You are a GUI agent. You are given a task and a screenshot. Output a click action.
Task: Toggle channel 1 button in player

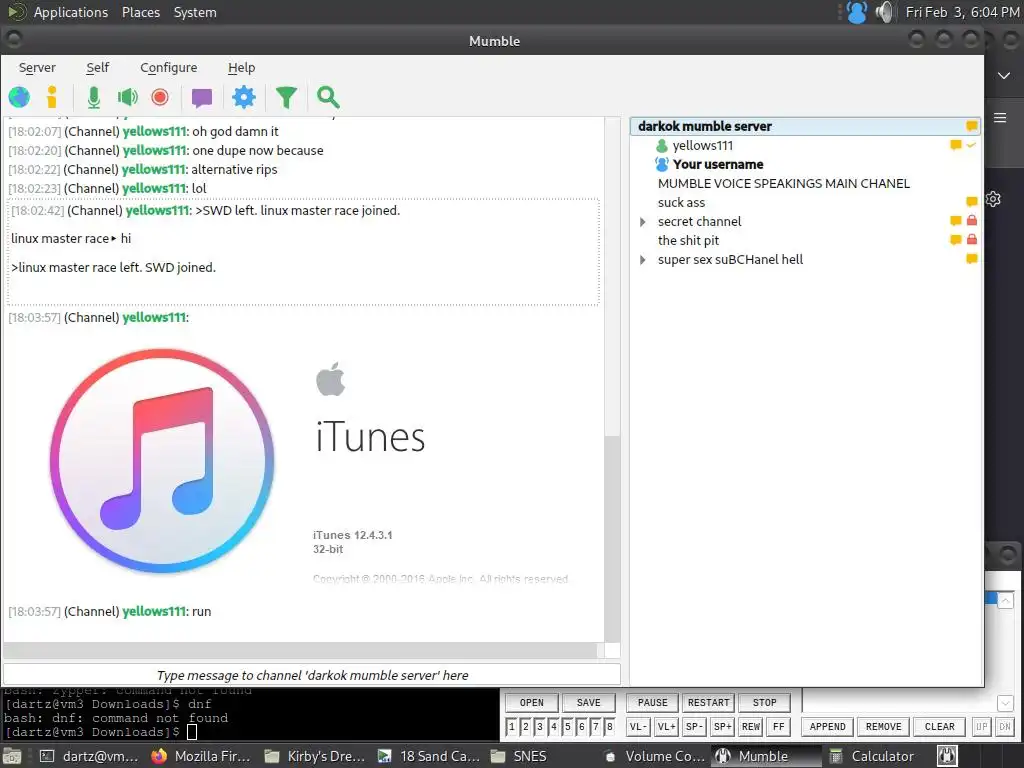tap(511, 727)
